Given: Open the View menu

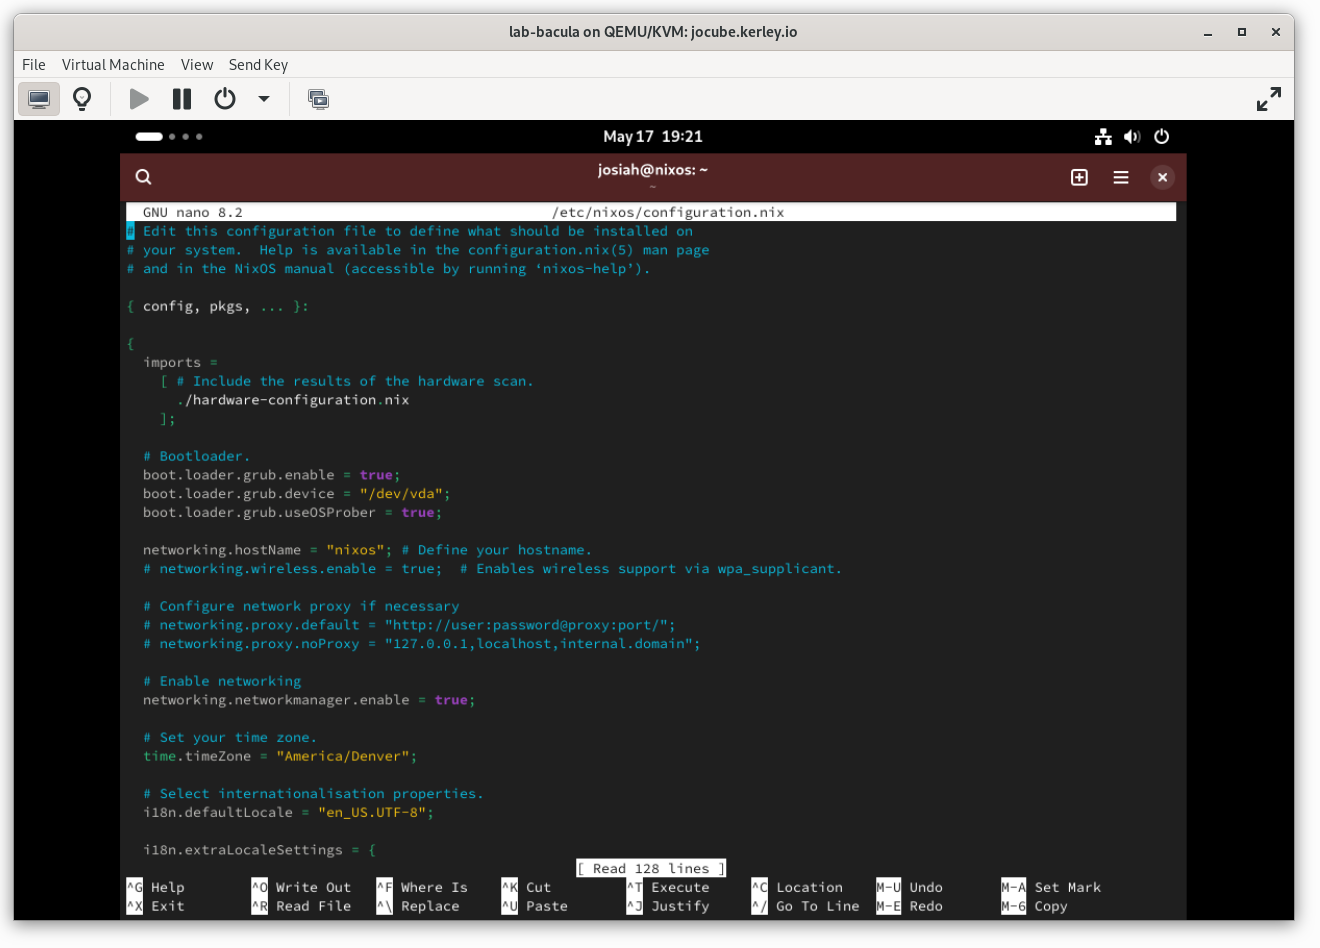Looking at the screenshot, I should click(197, 65).
